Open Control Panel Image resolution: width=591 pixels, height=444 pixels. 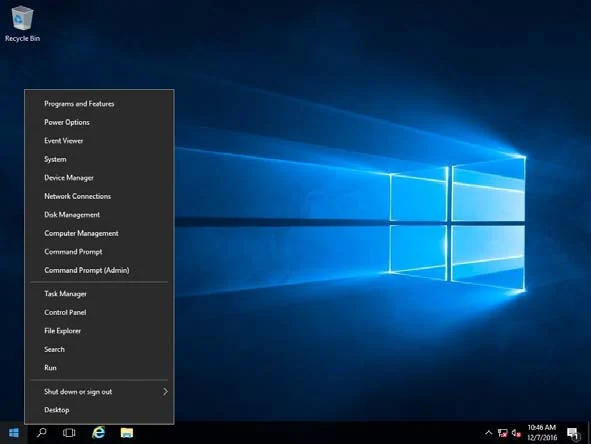(x=99, y=312)
